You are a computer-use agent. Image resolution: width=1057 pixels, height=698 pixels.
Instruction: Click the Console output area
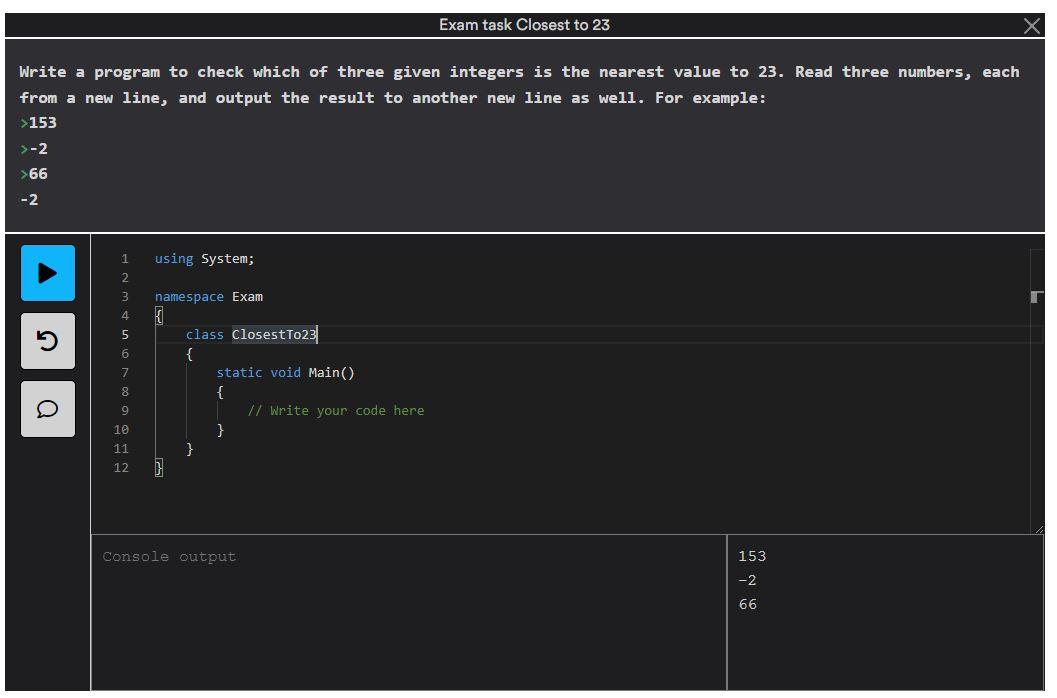click(409, 612)
